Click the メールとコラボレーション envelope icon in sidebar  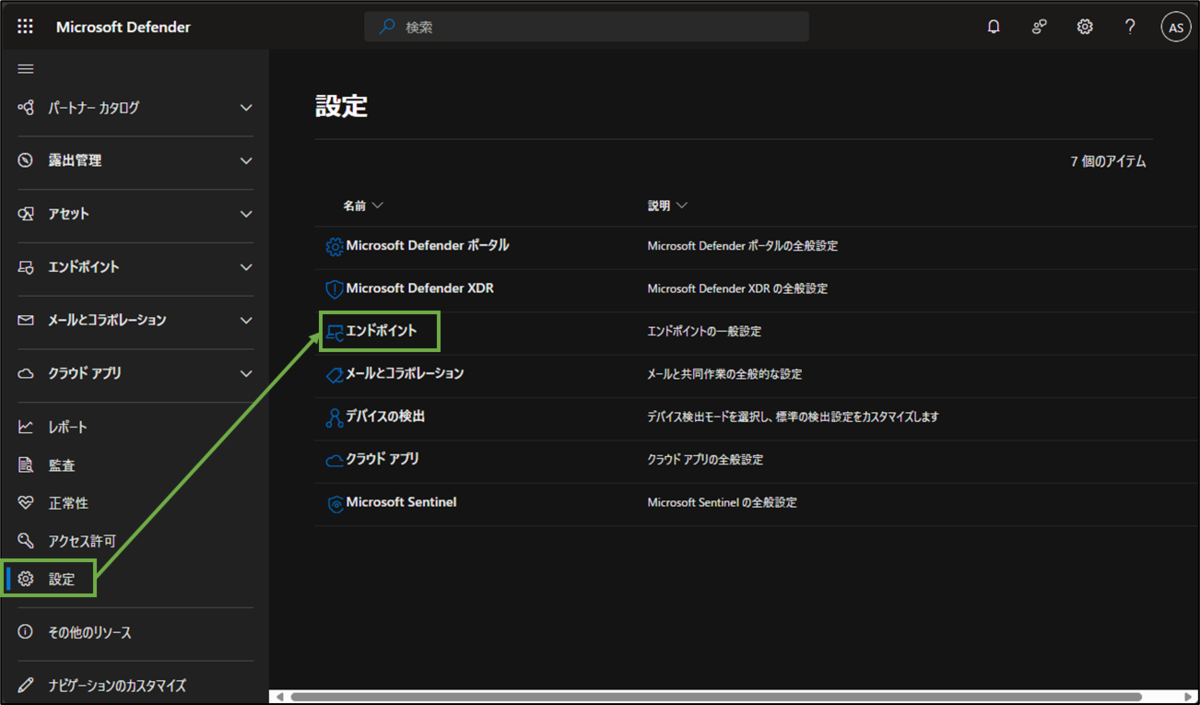point(26,320)
